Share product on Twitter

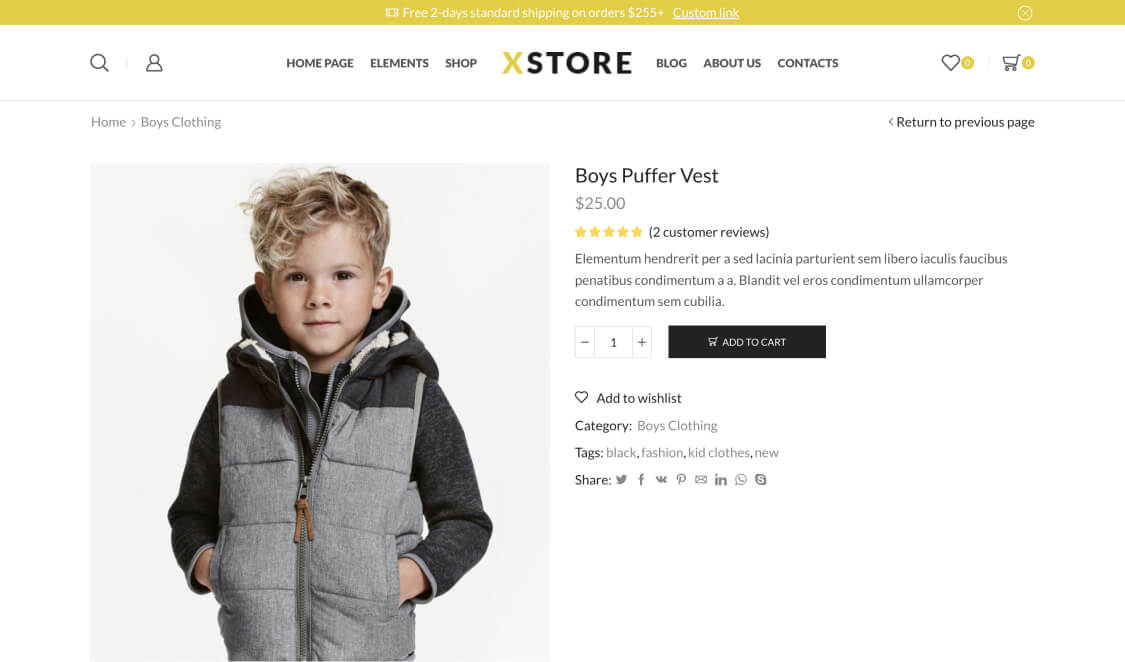click(621, 480)
